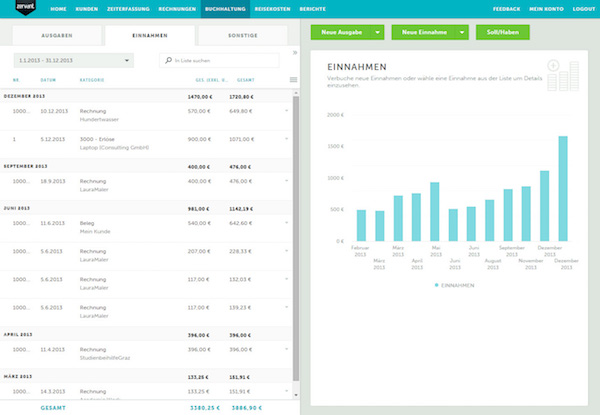Select the StudienbeihilfeGraz invoice row
The height and width of the screenshot is (415, 600).
[146, 355]
